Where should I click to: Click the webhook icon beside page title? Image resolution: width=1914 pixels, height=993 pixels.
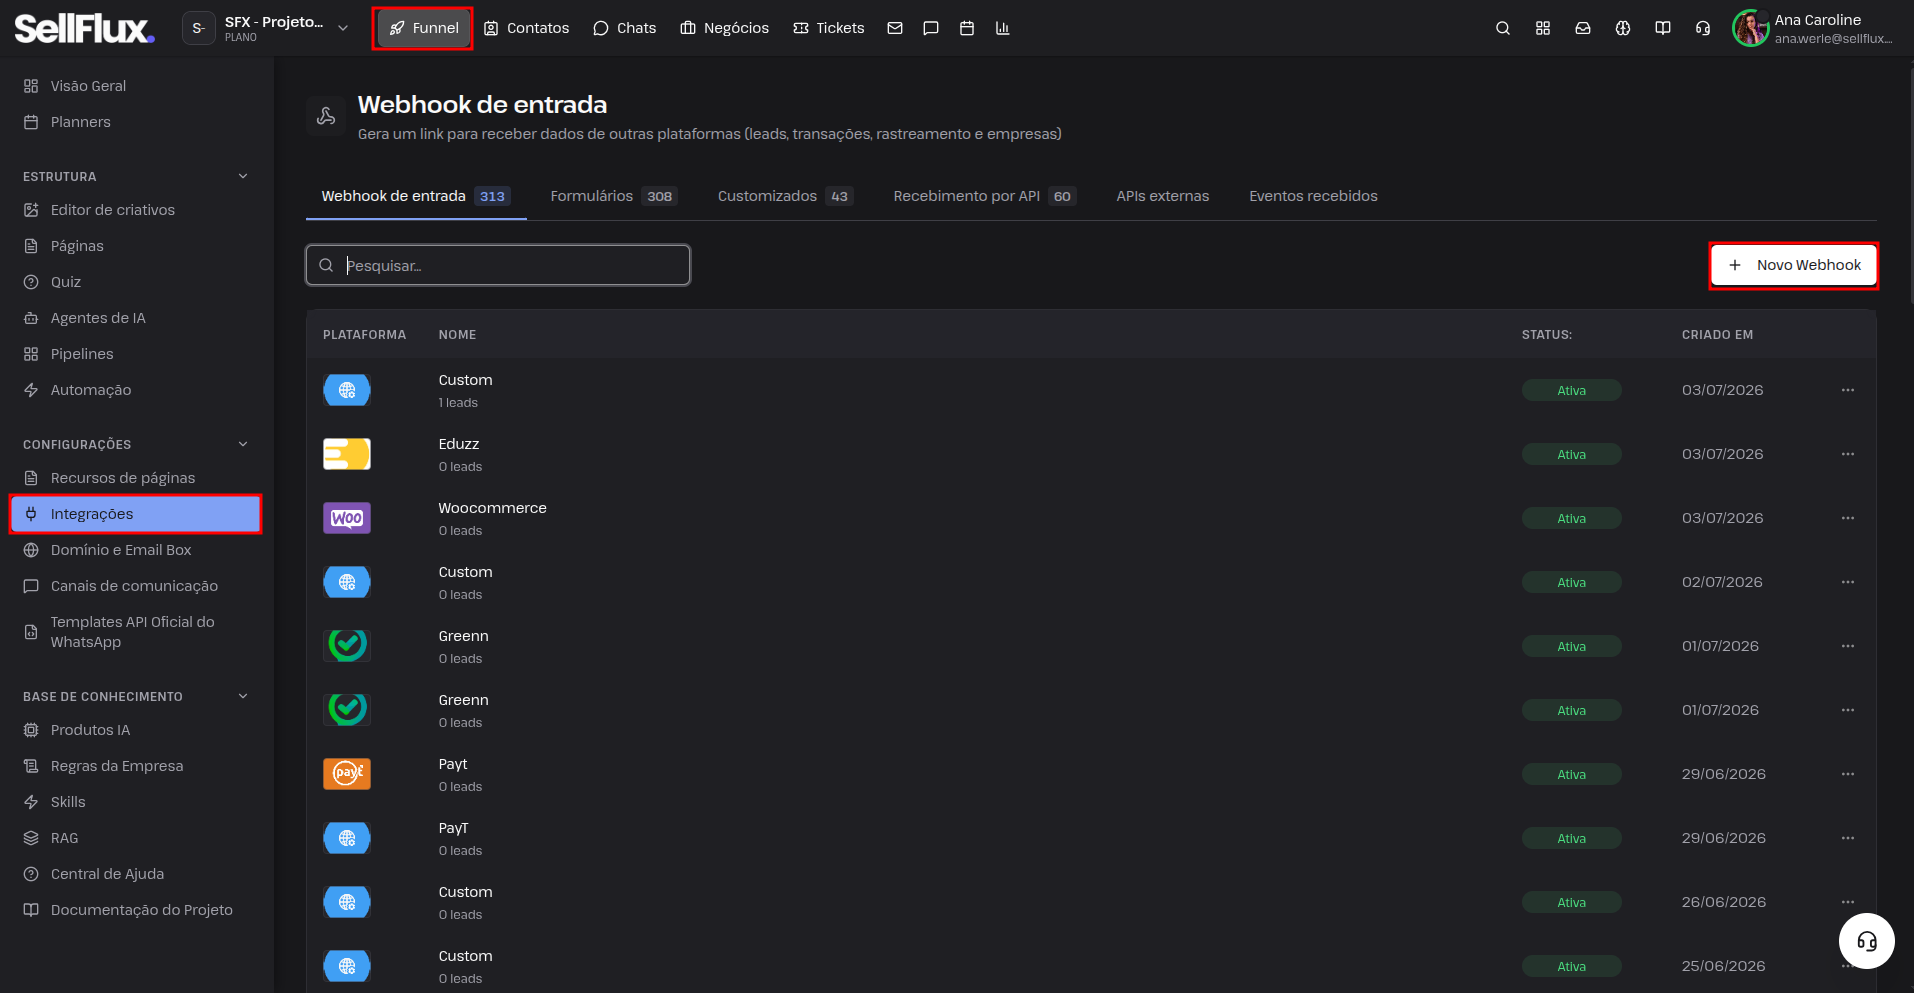[x=326, y=116]
